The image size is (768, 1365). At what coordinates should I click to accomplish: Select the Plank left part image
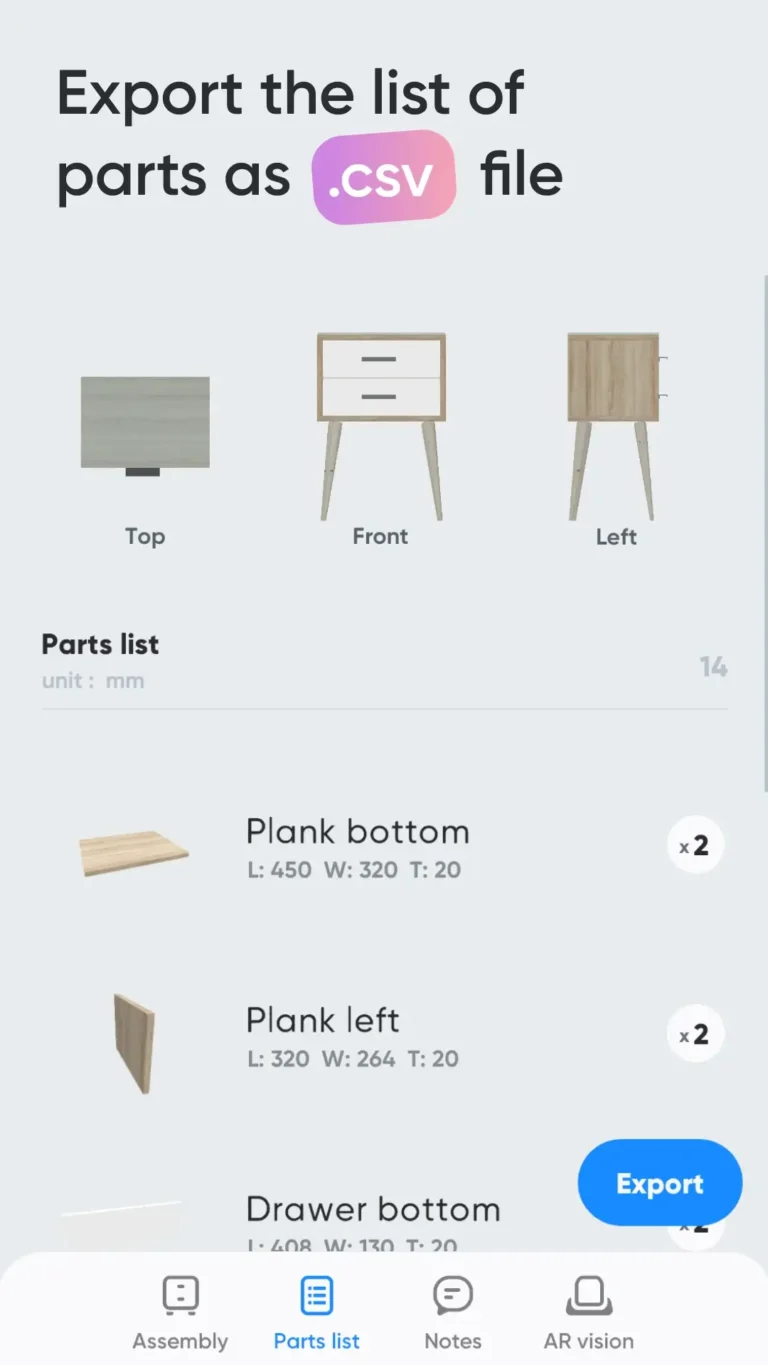(134, 1042)
